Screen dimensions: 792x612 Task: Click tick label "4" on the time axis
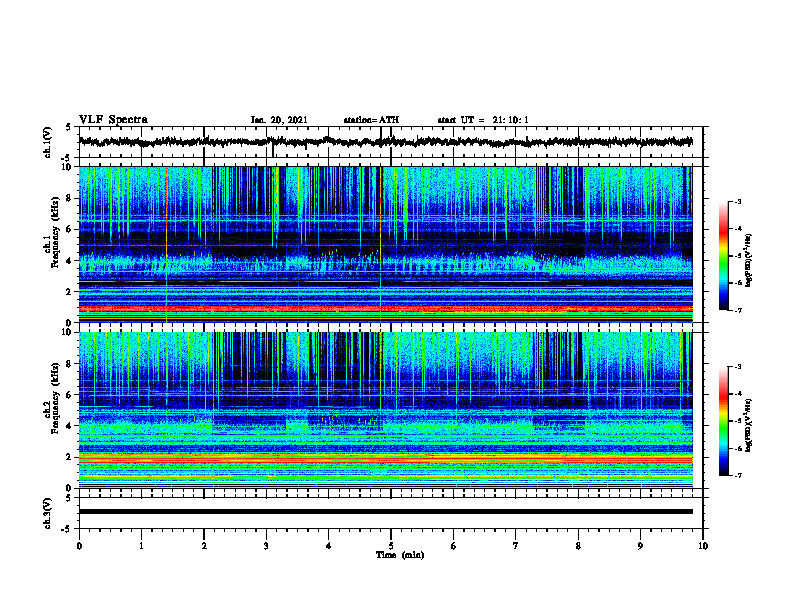(x=329, y=546)
